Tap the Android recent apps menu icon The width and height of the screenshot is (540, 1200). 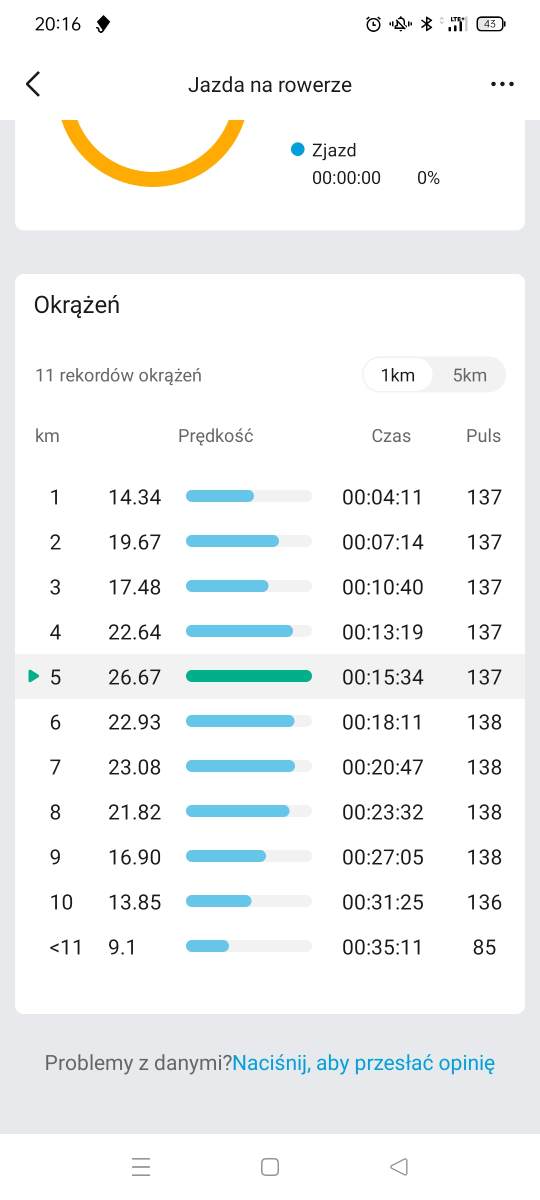pyautogui.click(x=141, y=1166)
